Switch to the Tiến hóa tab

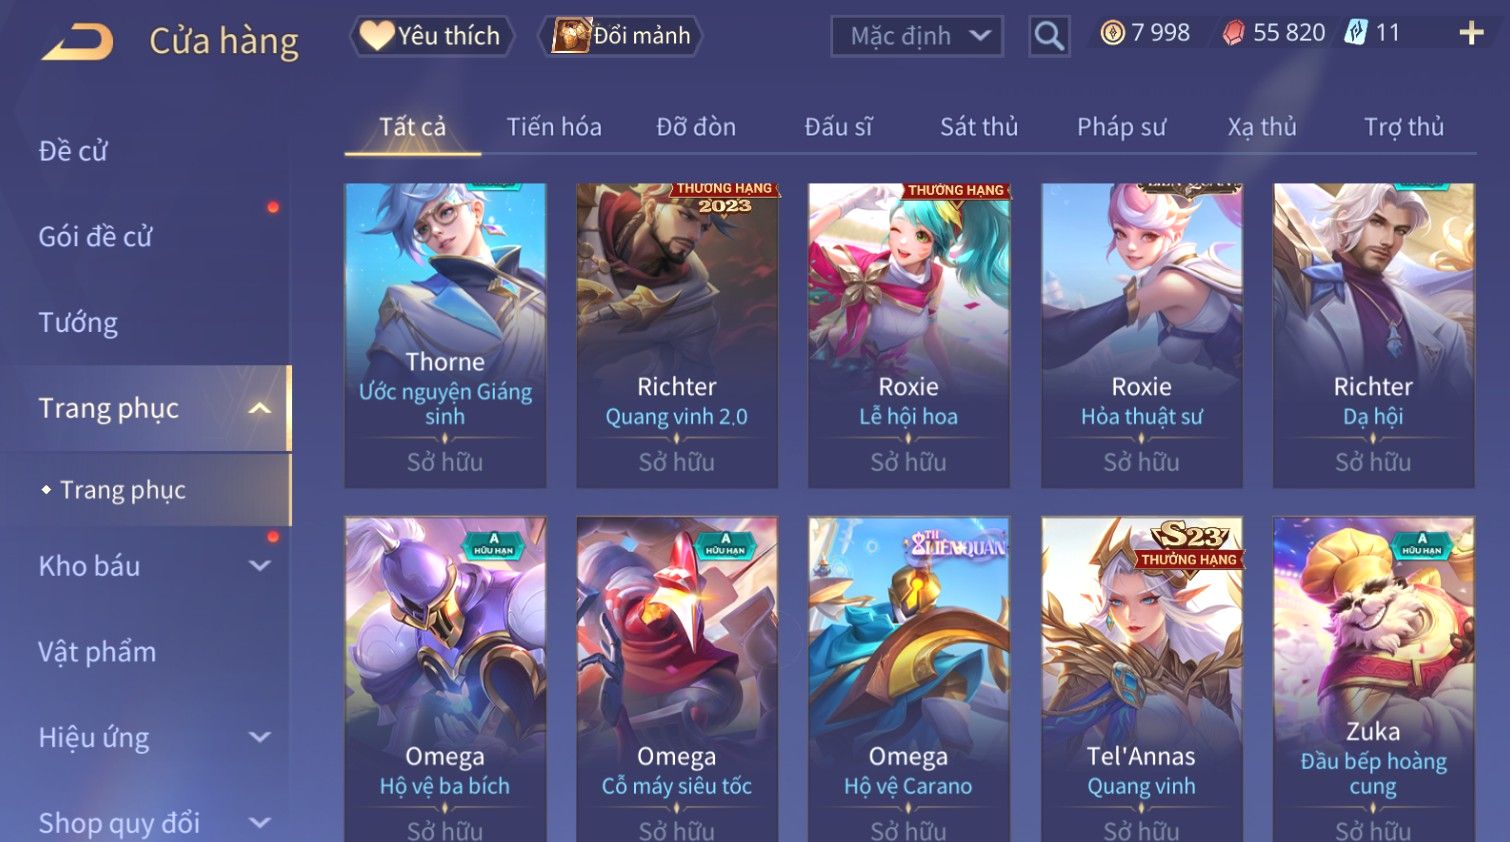pos(554,127)
